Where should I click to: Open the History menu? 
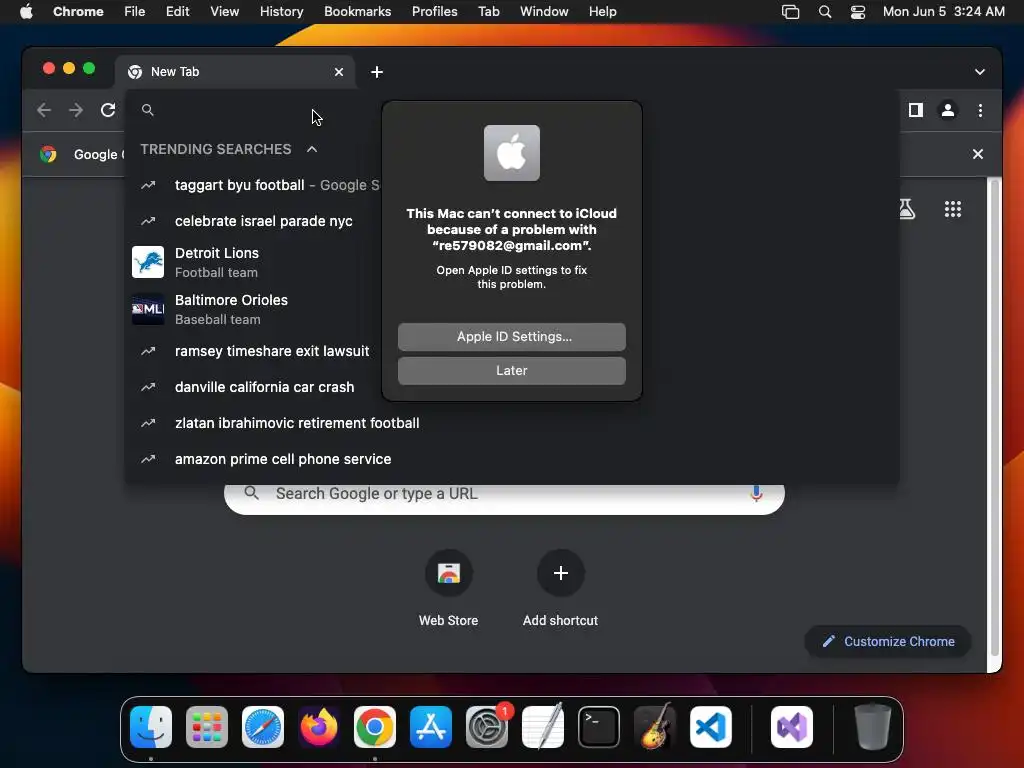click(281, 11)
